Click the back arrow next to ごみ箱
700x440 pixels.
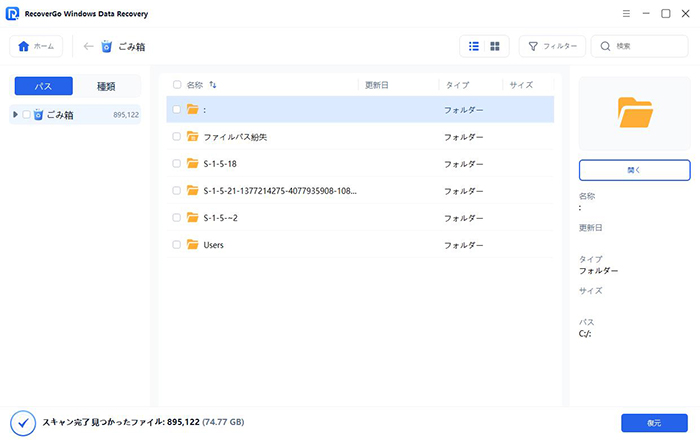(88, 46)
